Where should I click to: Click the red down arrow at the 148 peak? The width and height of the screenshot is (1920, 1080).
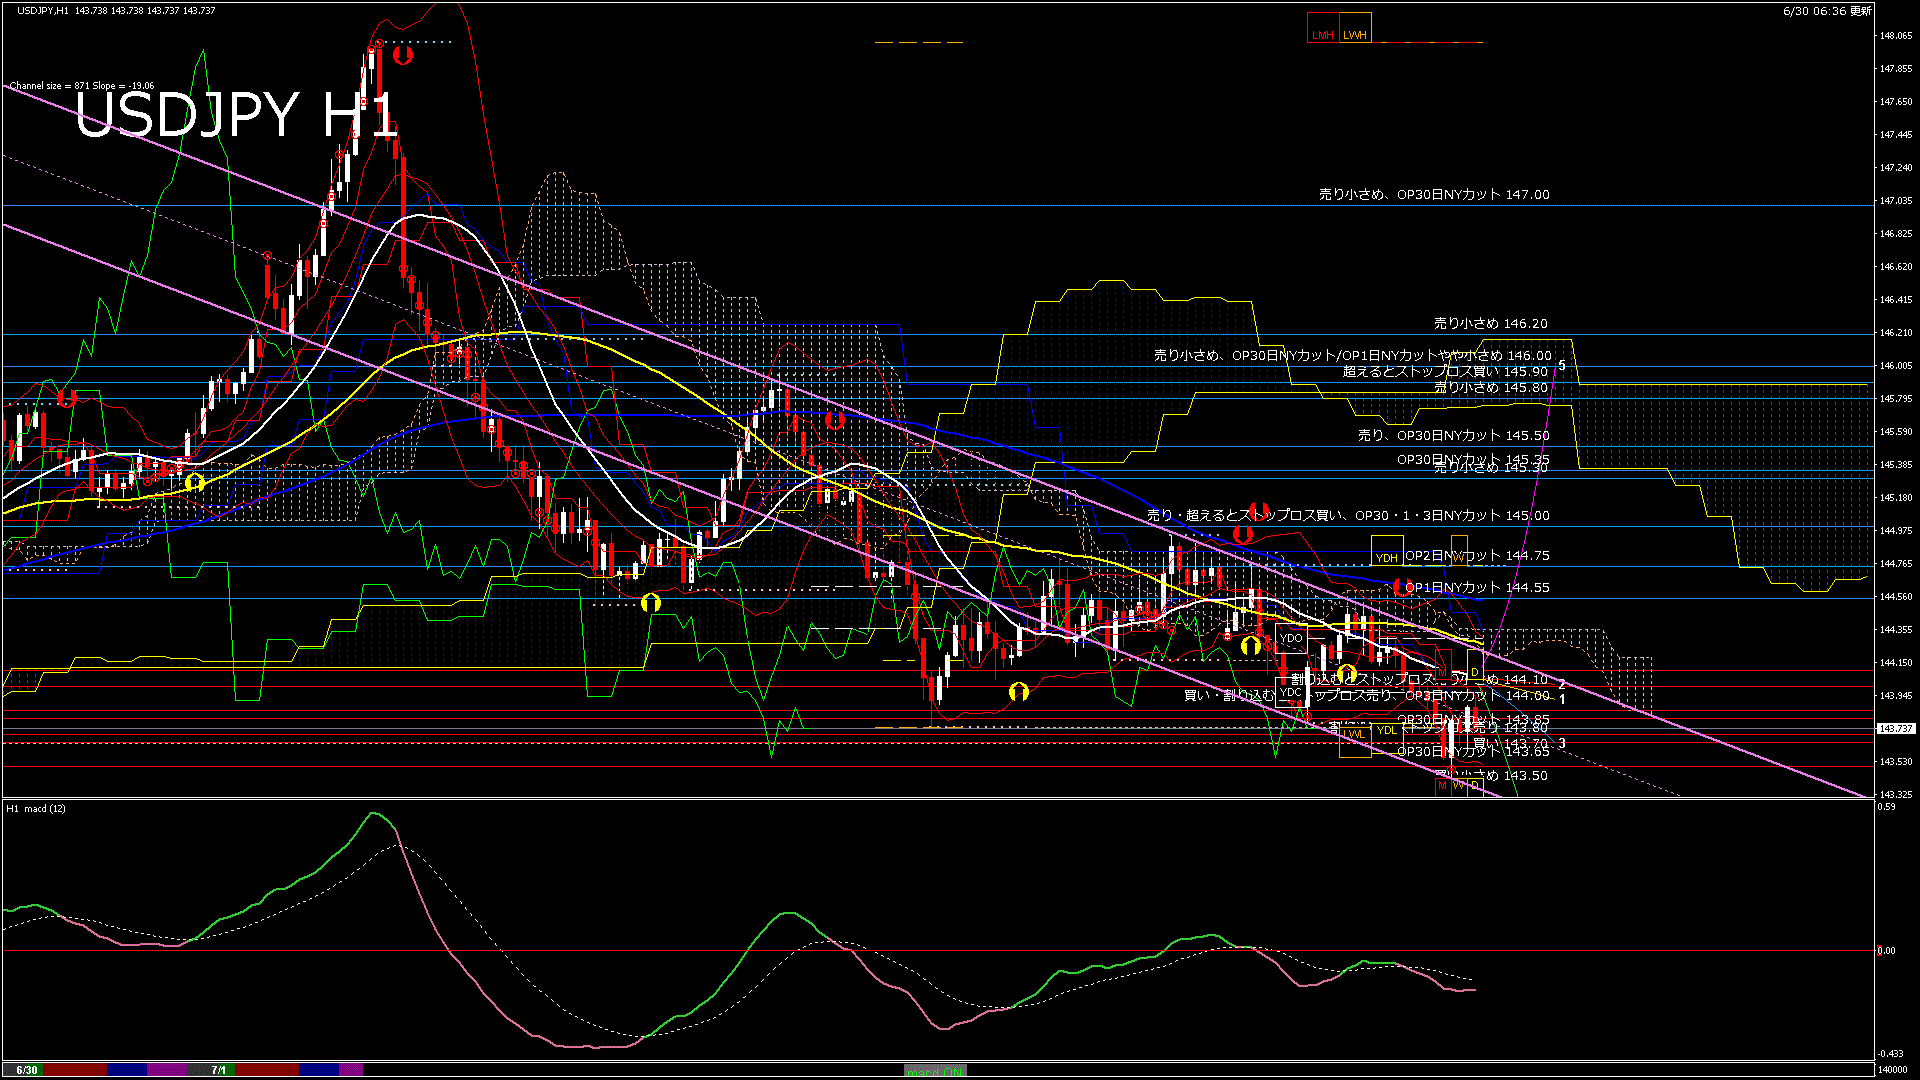(x=403, y=55)
